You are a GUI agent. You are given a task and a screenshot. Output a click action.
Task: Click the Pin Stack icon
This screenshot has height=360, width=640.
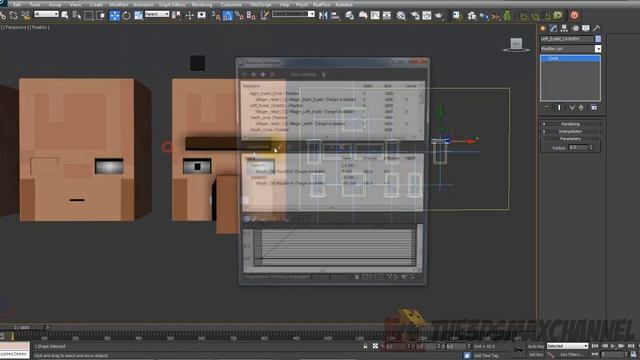(x=547, y=107)
